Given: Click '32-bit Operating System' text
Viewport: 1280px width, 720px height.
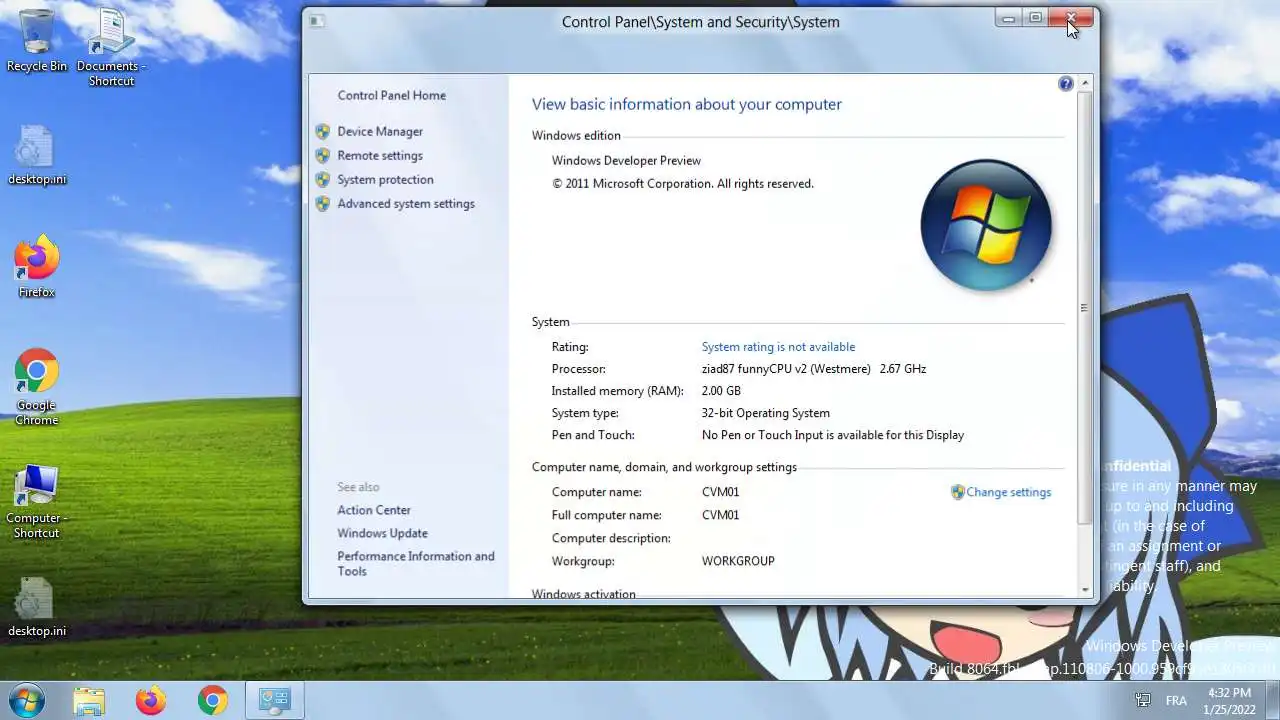Looking at the screenshot, I should click(x=766, y=413).
